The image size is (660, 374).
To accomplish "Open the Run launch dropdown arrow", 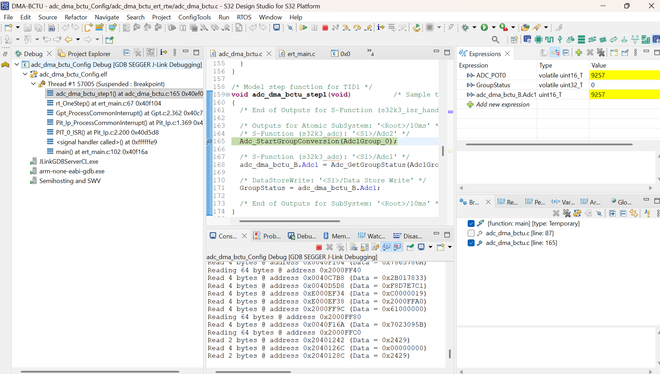I will pos(494,27).
